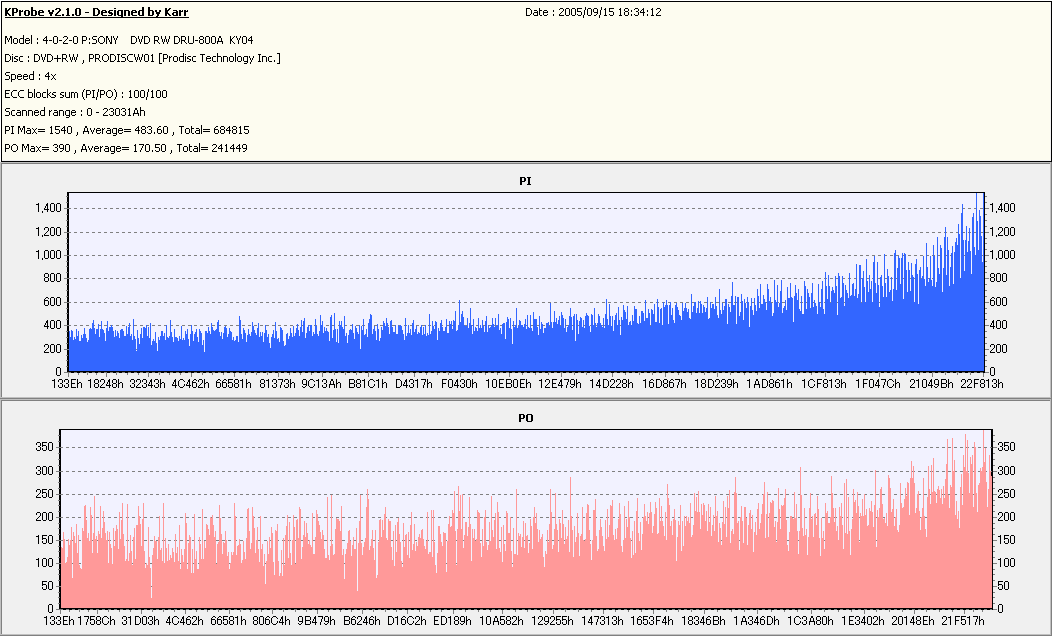Click B81C1h on PI chart x-axis

(368, 384)
